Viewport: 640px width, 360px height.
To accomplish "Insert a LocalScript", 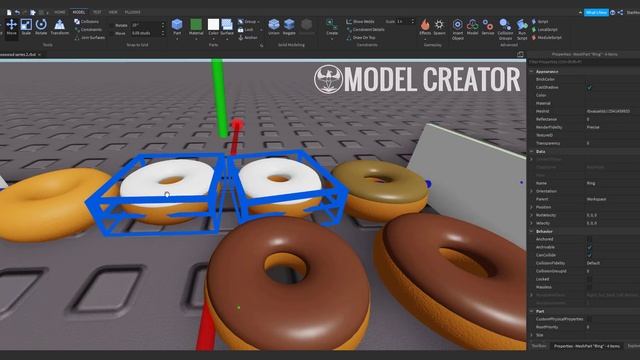I will coord(544,29).
